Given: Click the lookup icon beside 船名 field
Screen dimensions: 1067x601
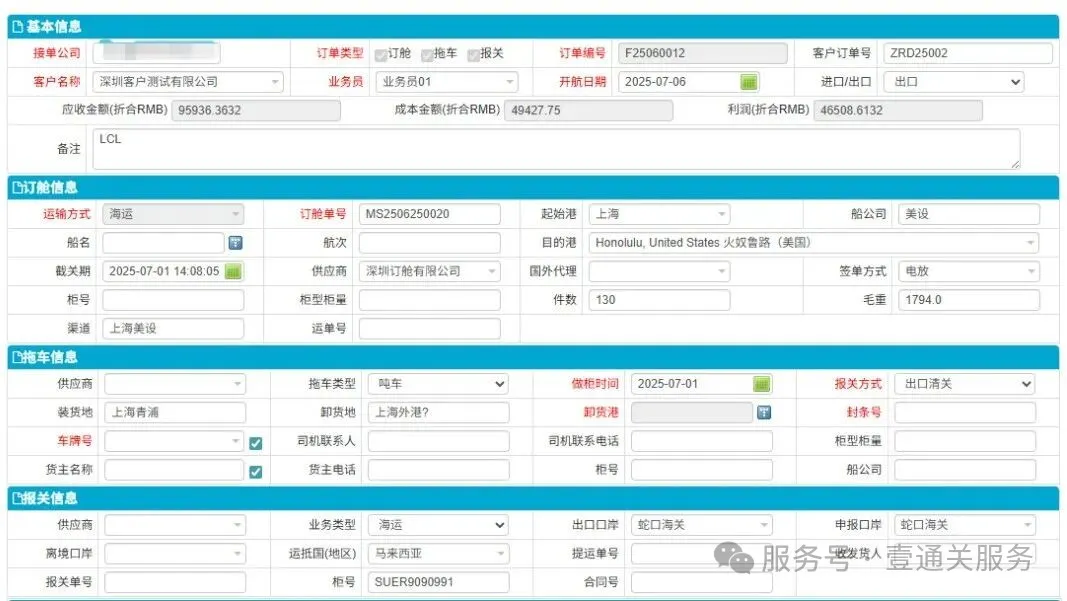Looking at the screenshot, I should pos(235,243).
